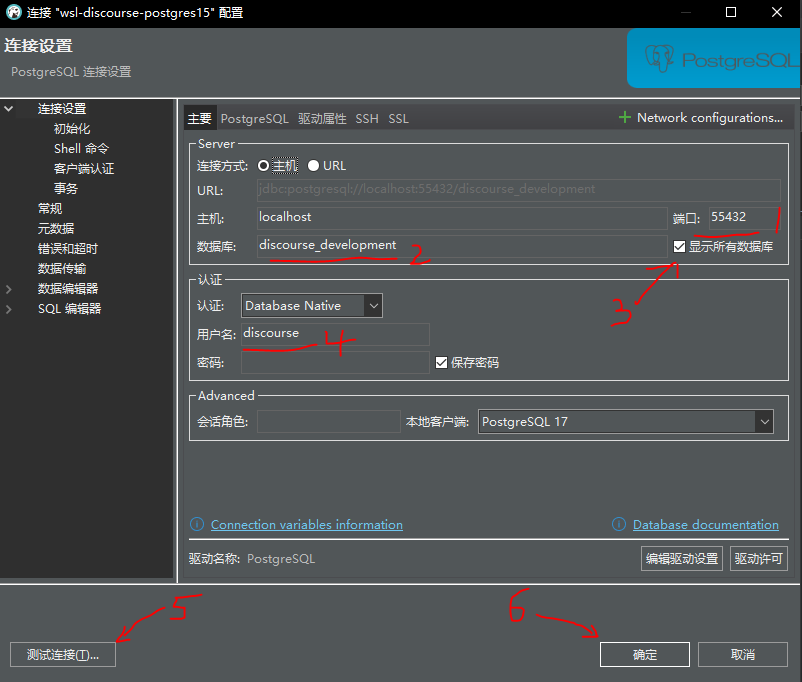Click info icon beside Database documentation

[619, 524]
